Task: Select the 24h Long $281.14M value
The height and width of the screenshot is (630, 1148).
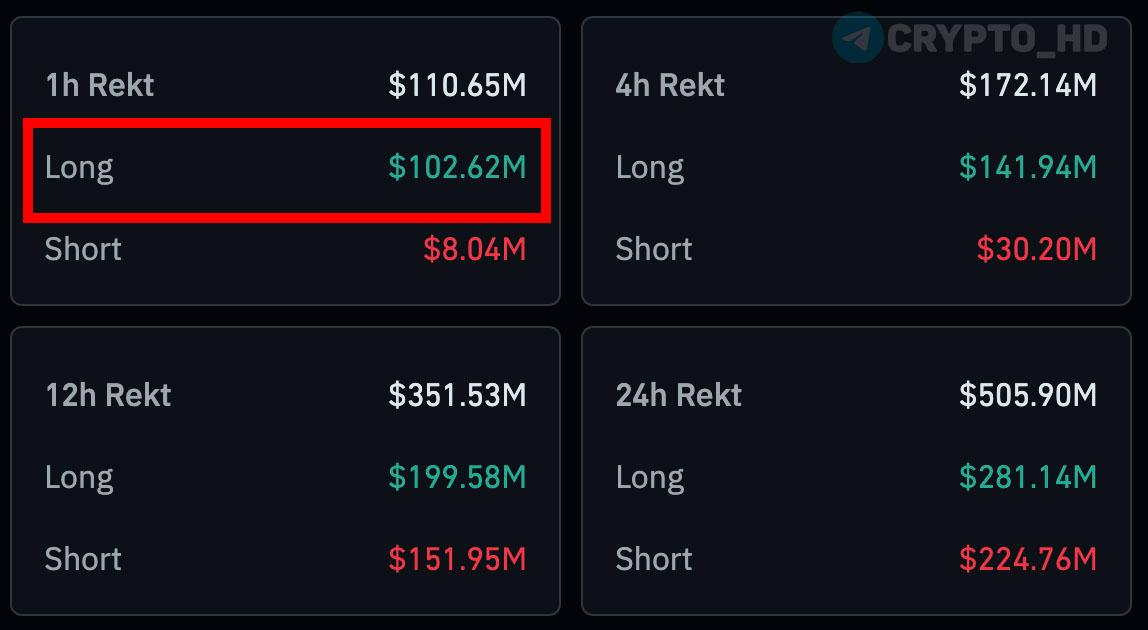Action: click(x=1028, y=477)
